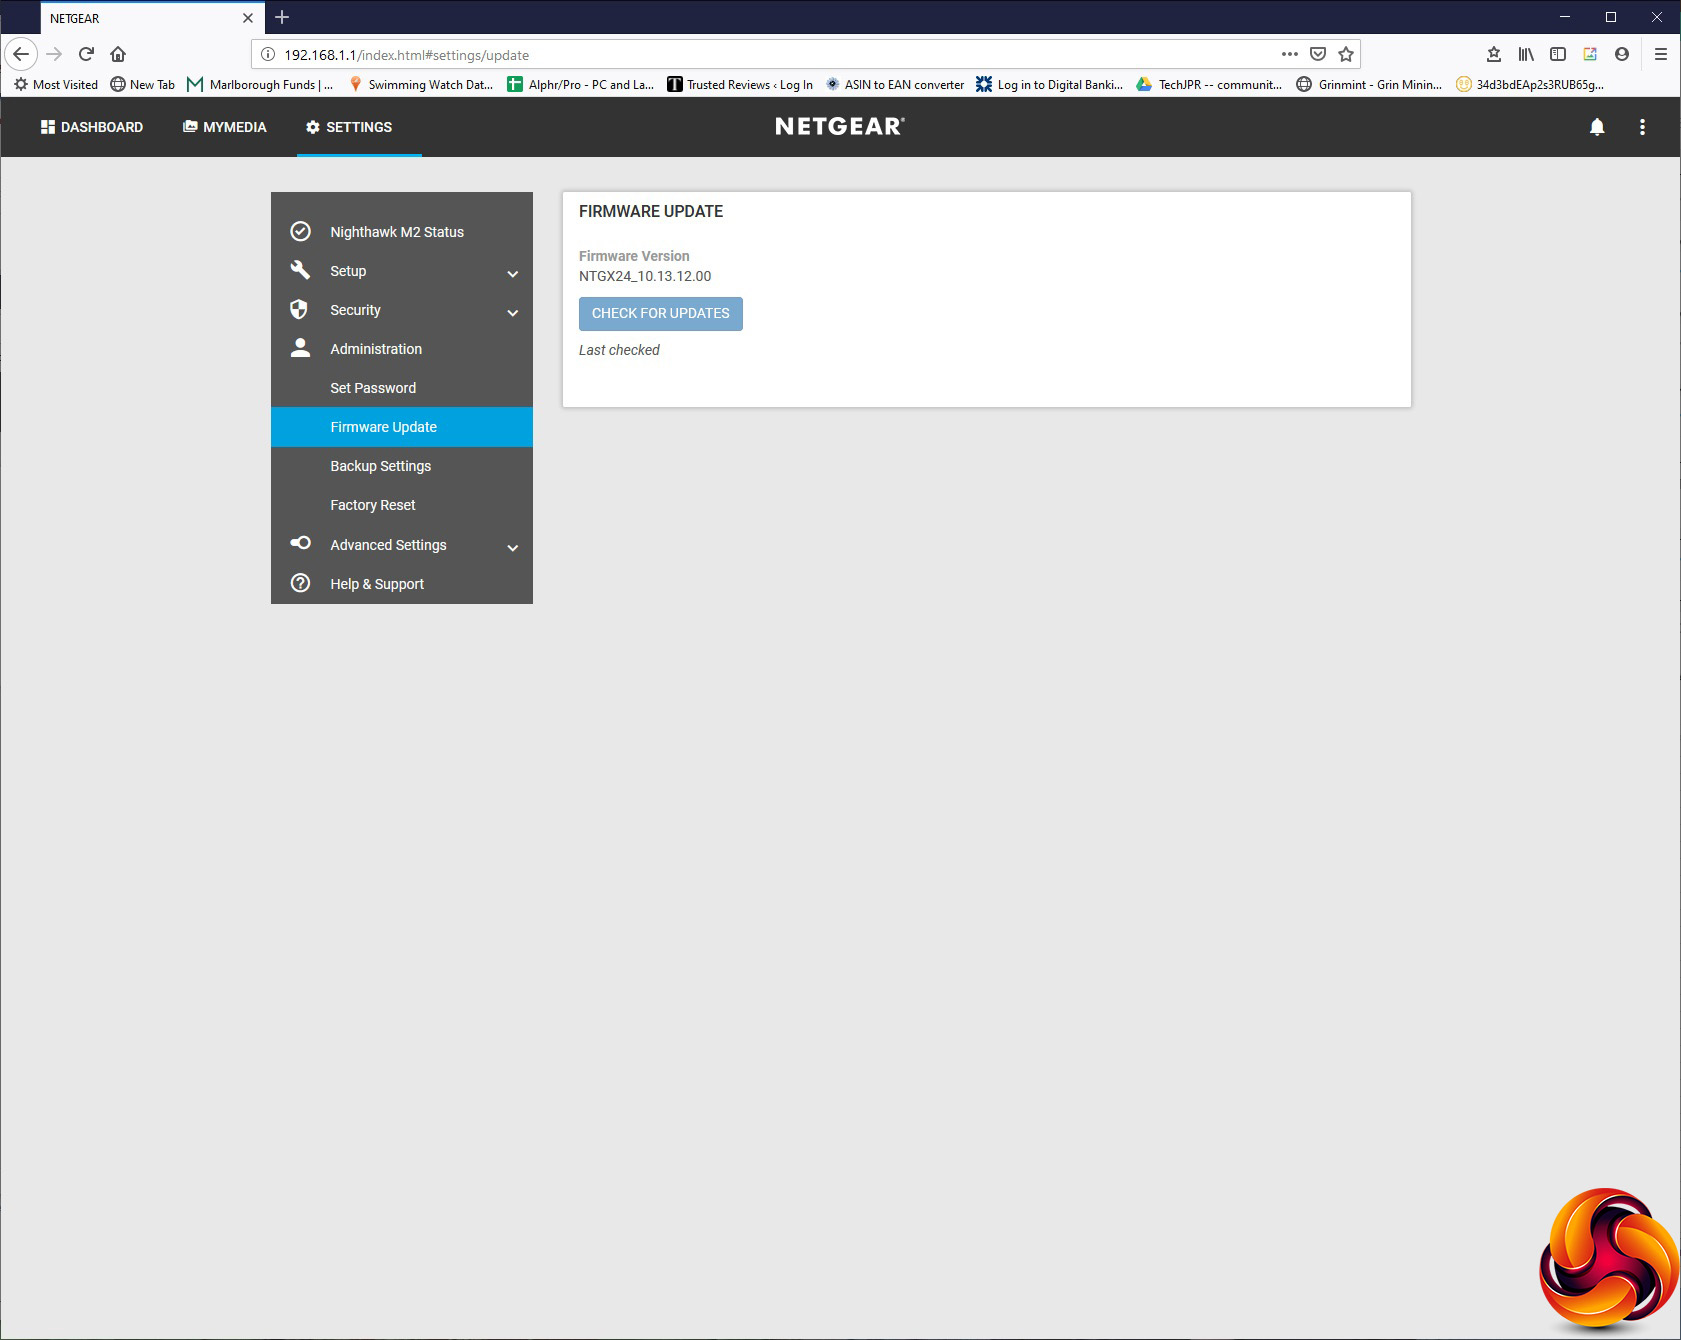Open the Log in to Digital Banking bookmark
Viewport: 1681px width, 1340px height.
pos(1050,84)
